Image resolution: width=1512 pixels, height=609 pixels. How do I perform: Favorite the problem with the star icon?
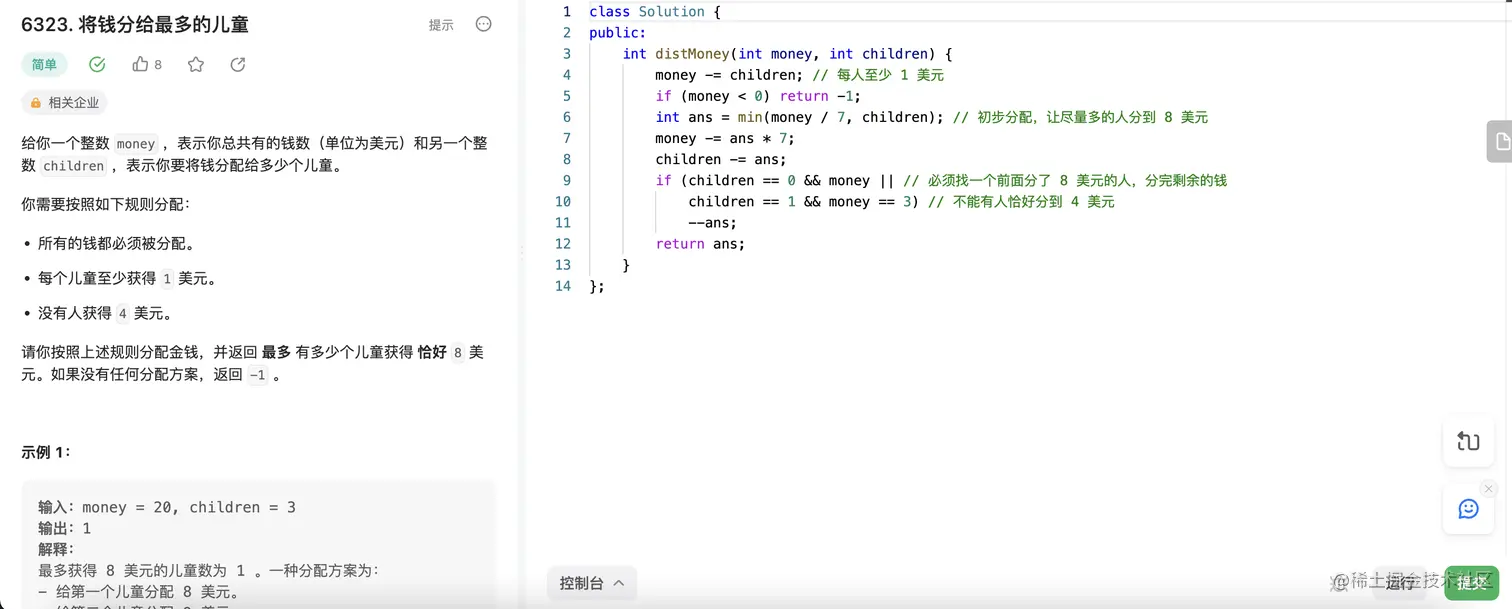(x=196, y=64)
